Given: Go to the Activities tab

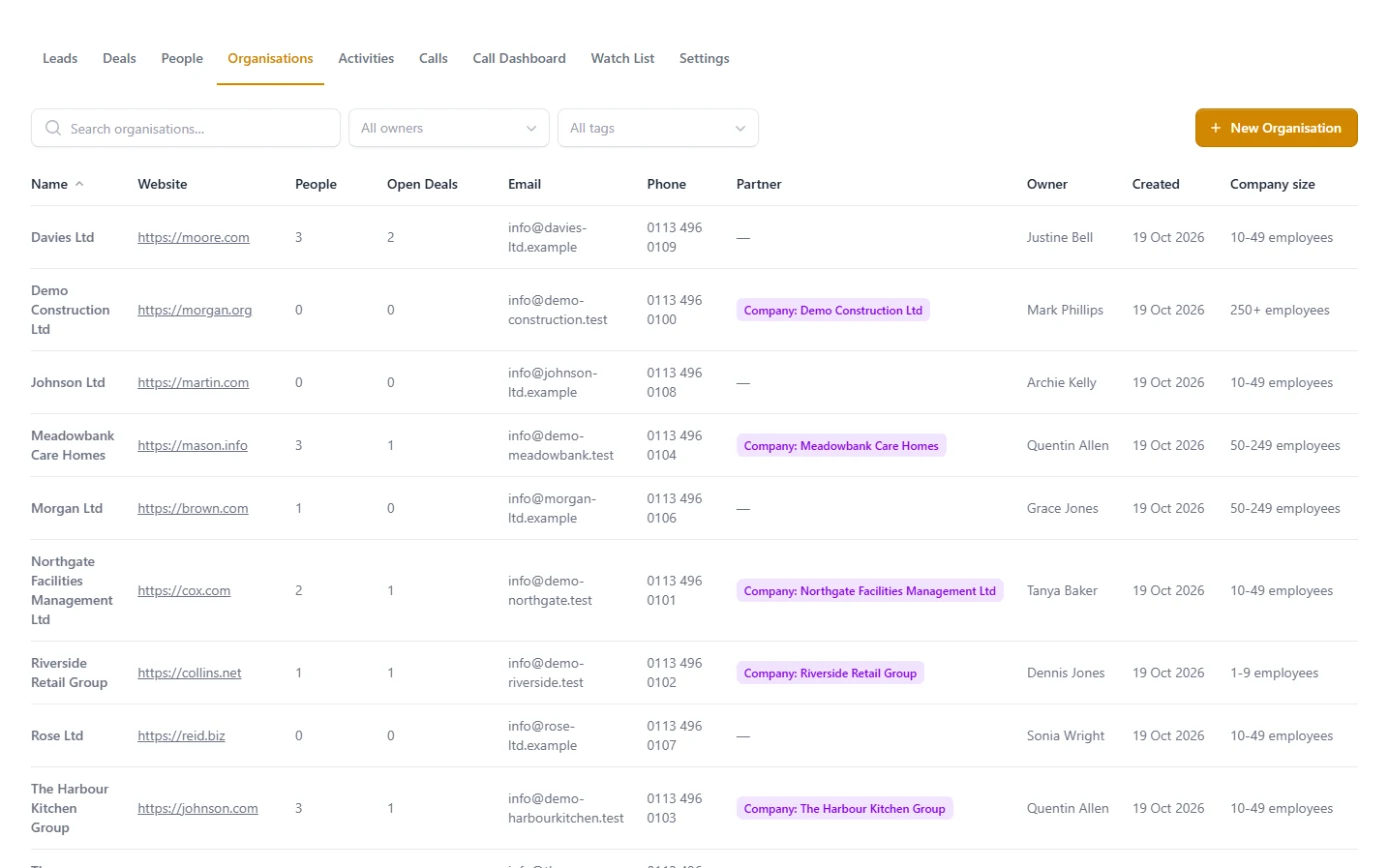Looking at the screenshot, I should click(366, 58).
